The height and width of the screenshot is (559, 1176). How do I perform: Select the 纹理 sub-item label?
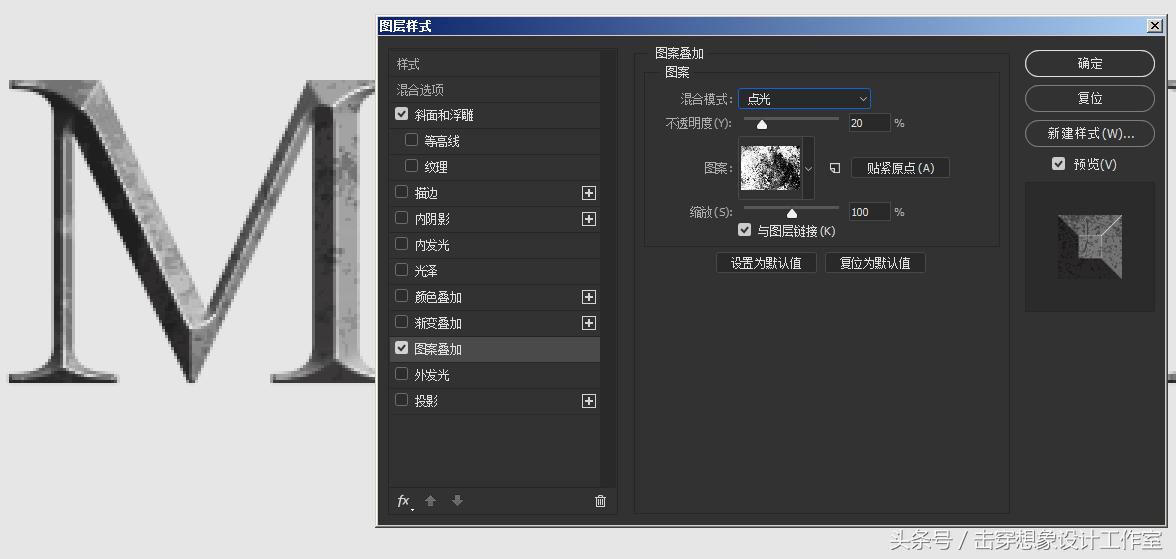(x=436, y=167)
